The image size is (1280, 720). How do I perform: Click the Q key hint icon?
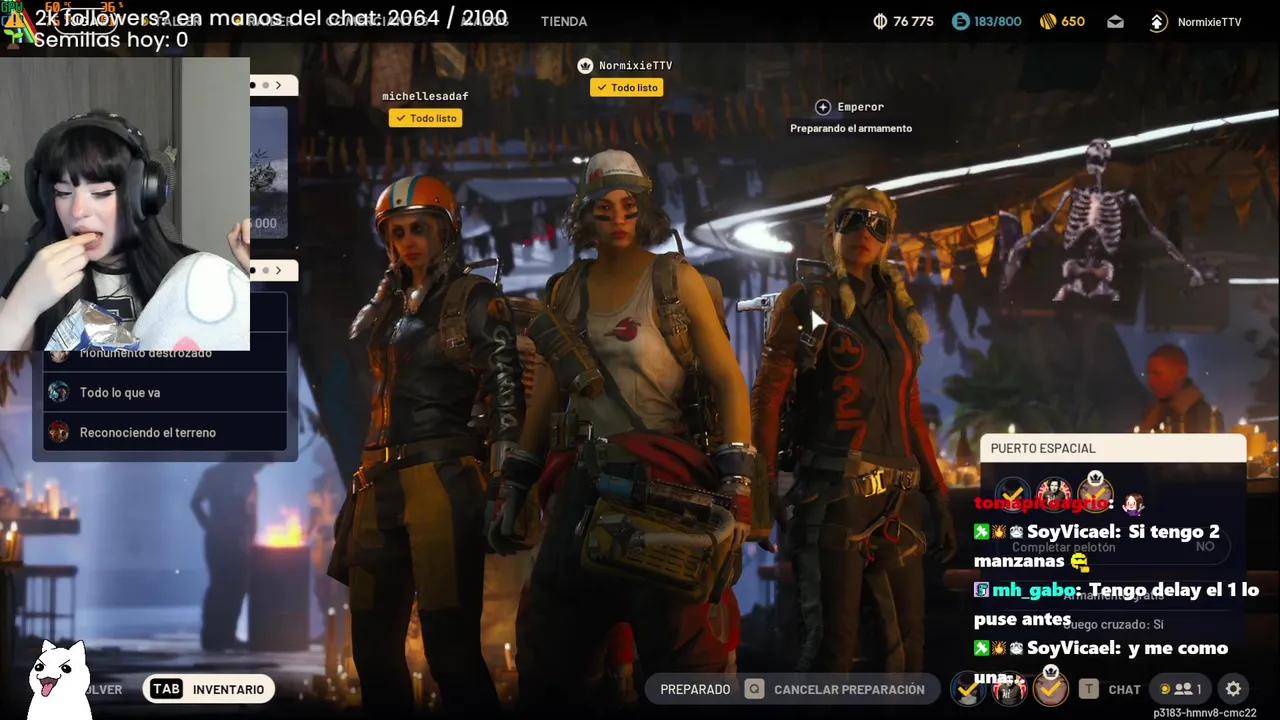[754, 690]
